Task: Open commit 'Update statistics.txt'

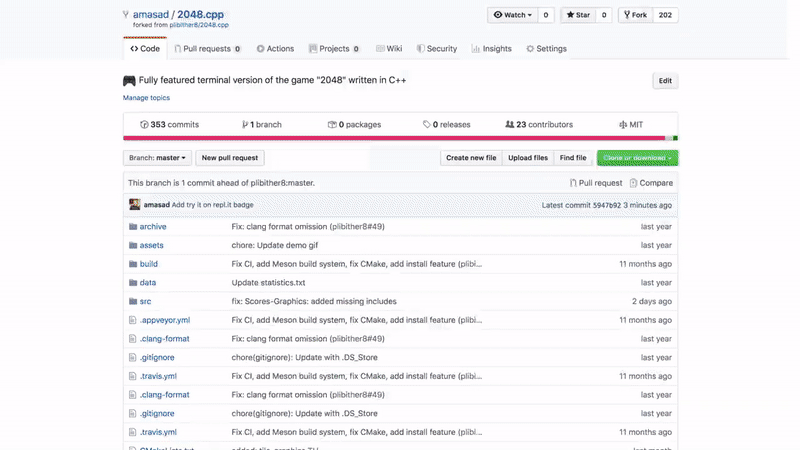Action: click(268, 282)
